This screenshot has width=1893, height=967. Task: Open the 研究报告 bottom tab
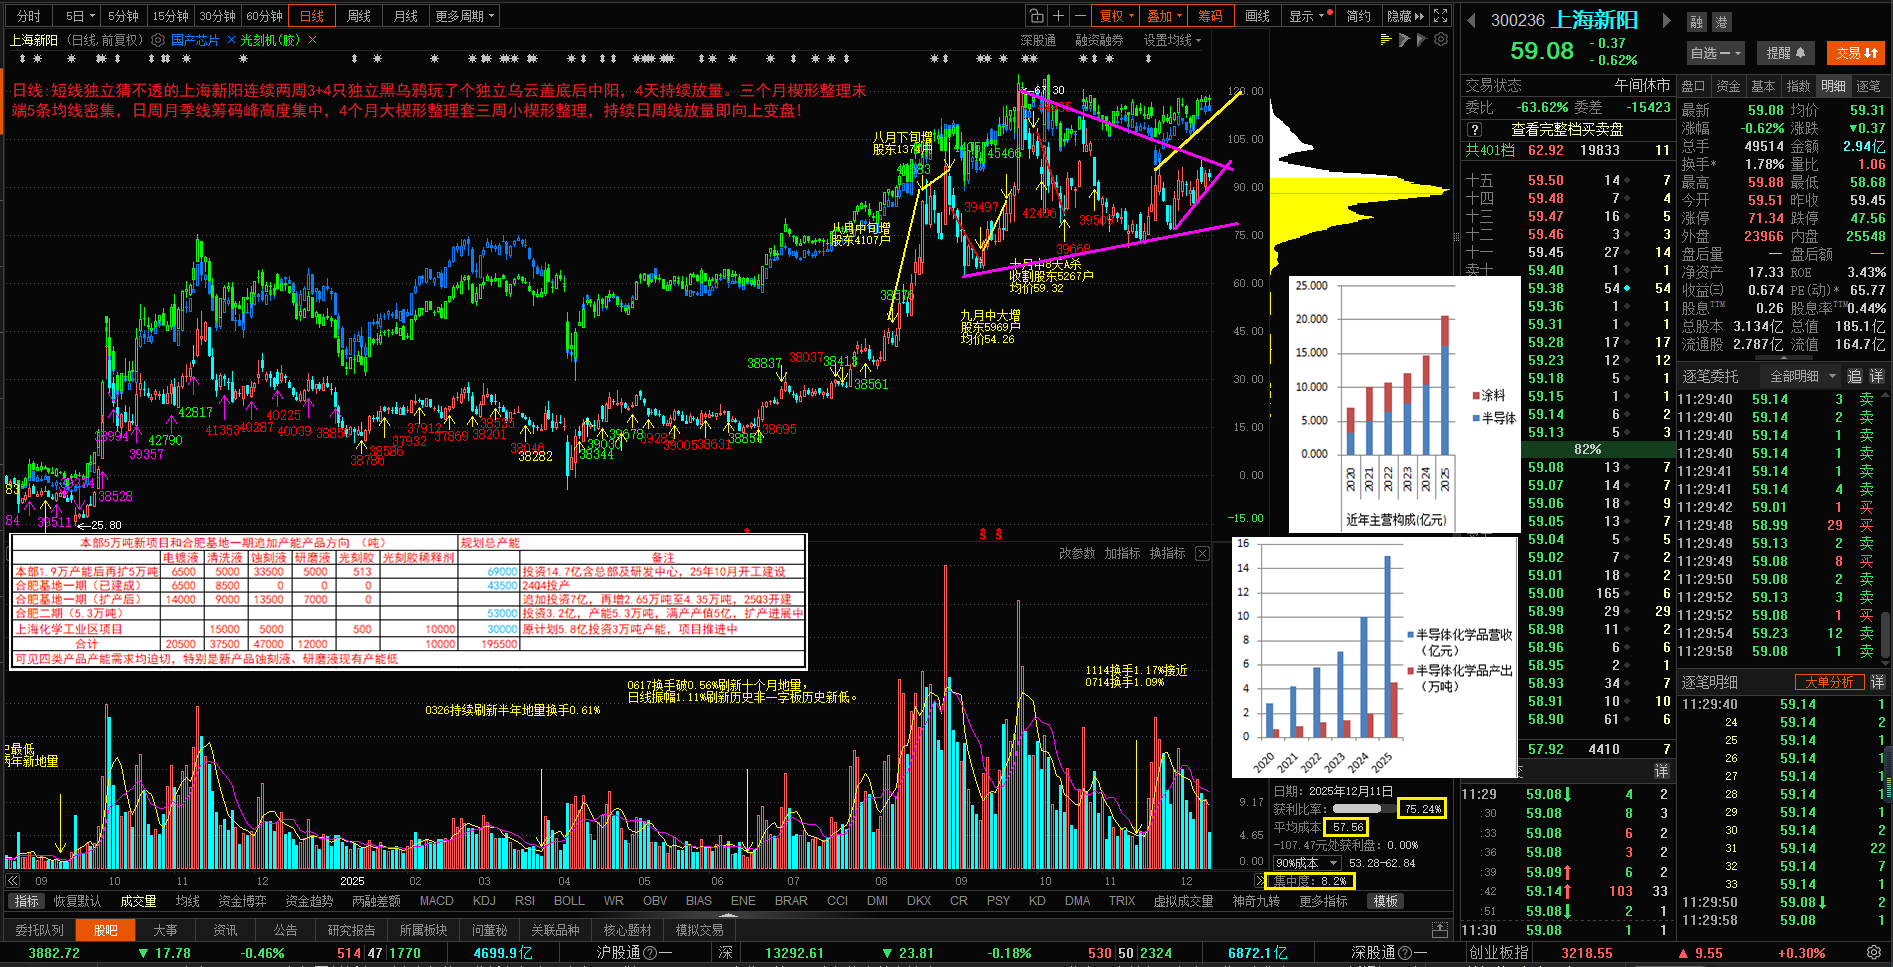coord(351,930)
